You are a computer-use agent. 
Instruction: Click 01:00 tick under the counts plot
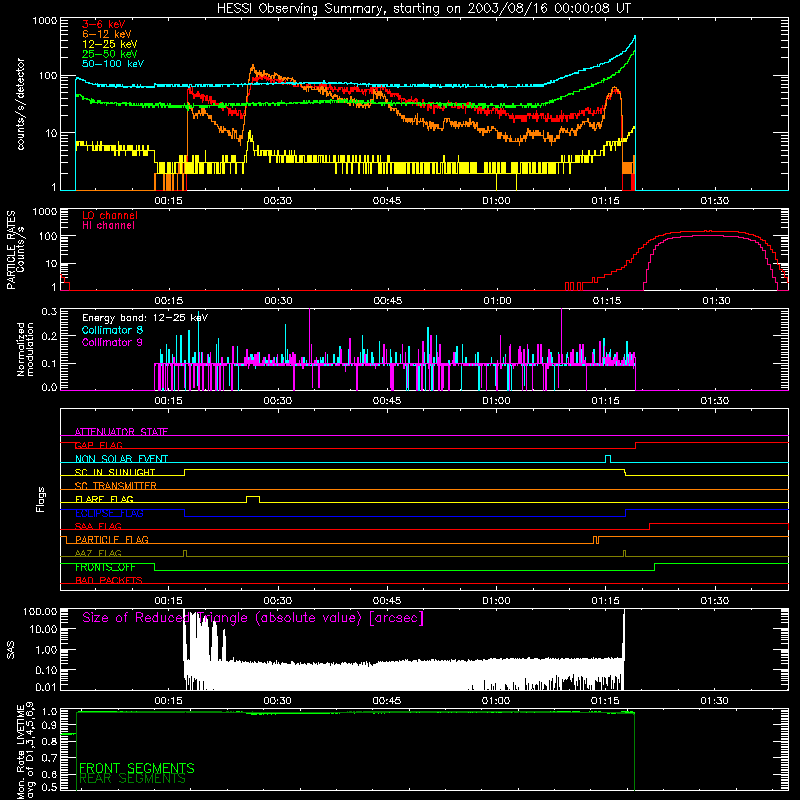[496, 201]
